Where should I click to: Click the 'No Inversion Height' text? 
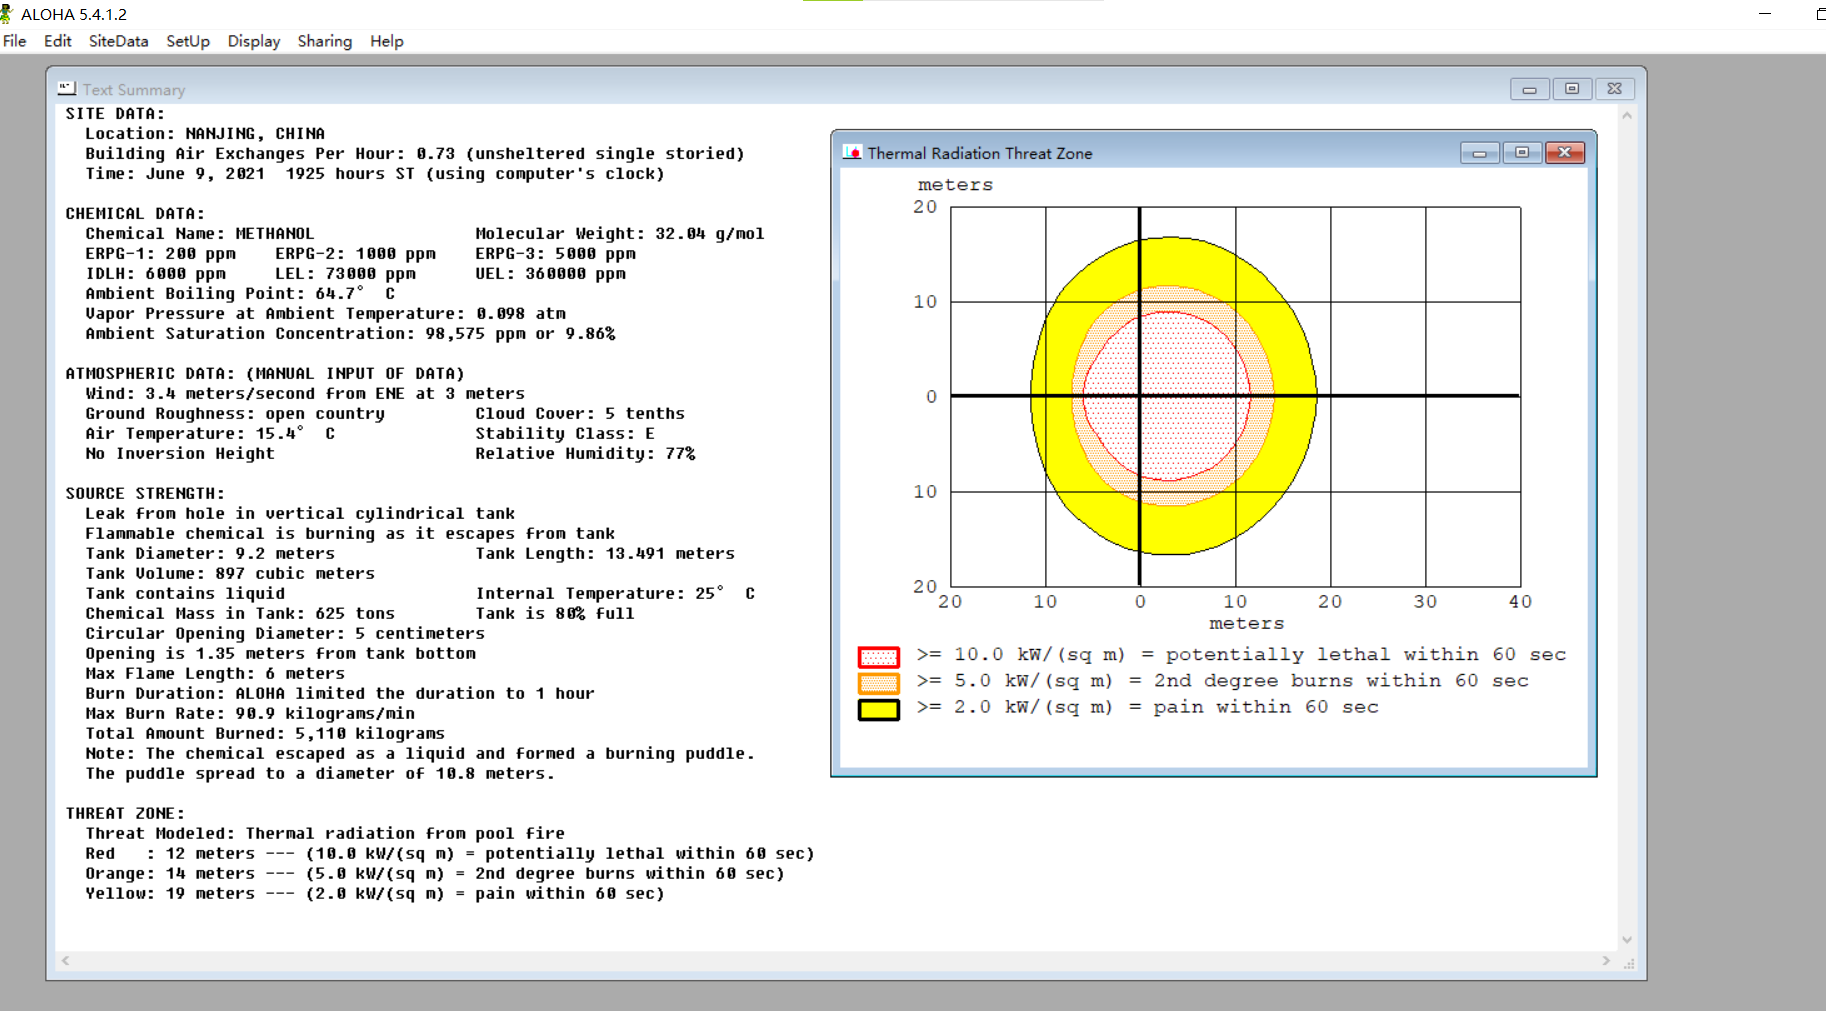[x=180, y=454]
